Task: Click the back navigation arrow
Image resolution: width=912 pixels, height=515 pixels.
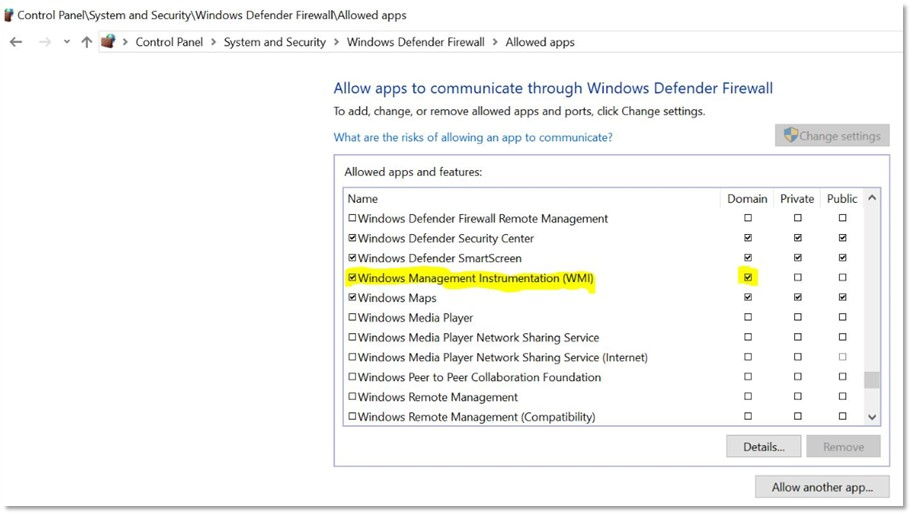Action: (16, 42)
